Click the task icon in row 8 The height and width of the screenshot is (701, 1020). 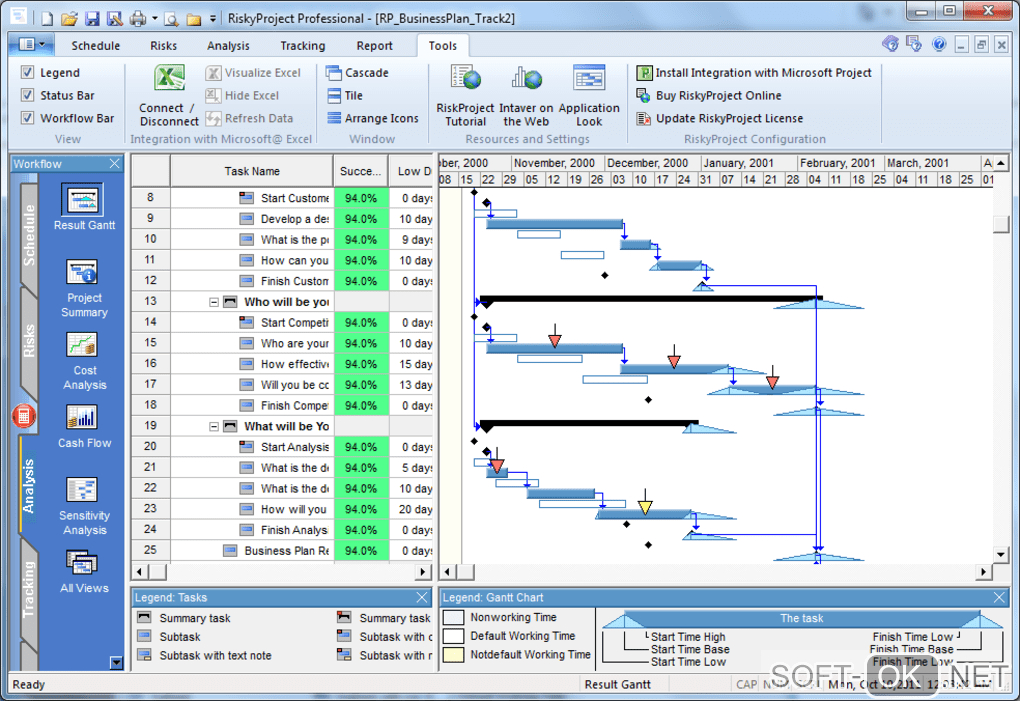[247, 198]
